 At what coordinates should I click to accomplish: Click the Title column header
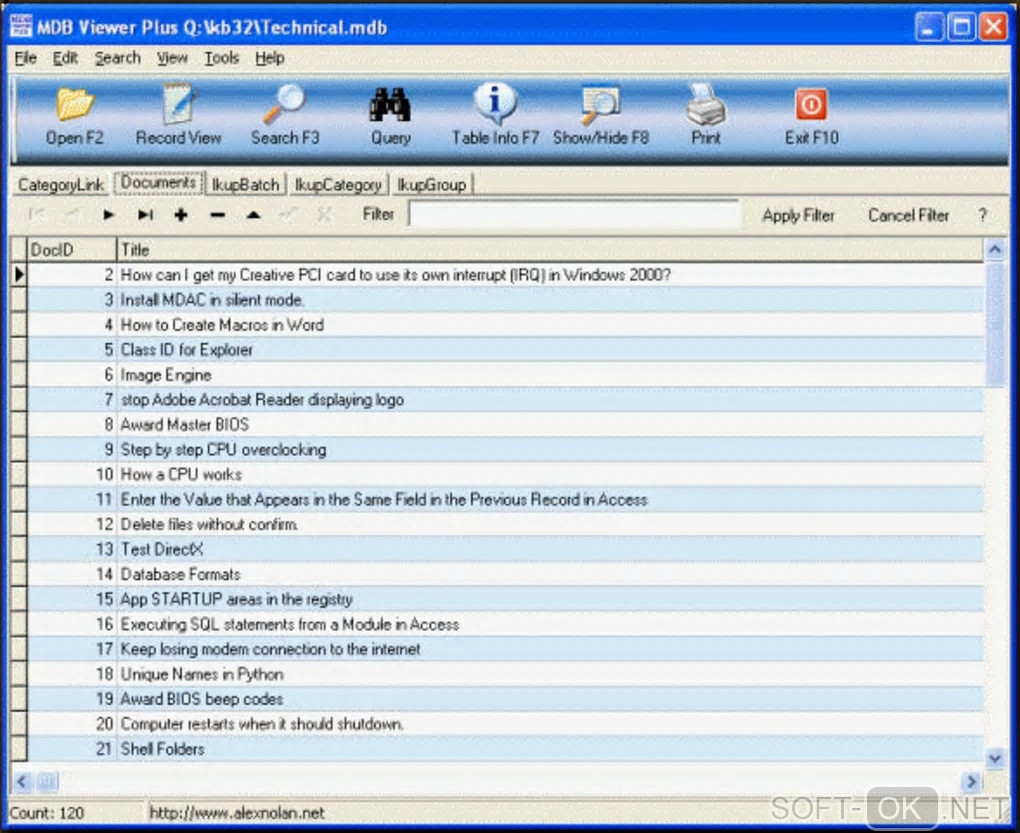tap(550, 250)
